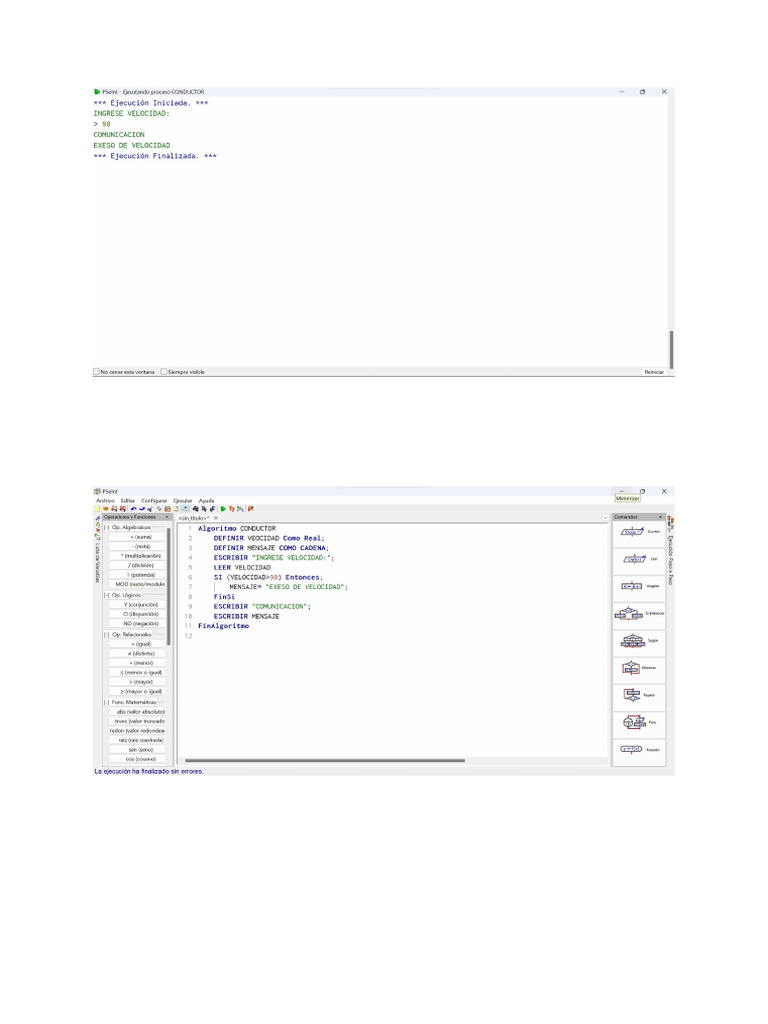Image resolution: width=768 pixels, height=1024 pixels.
Task: Insert the * (multiplicación) operator
Action: pyautogui.click(x=137, y=556)
